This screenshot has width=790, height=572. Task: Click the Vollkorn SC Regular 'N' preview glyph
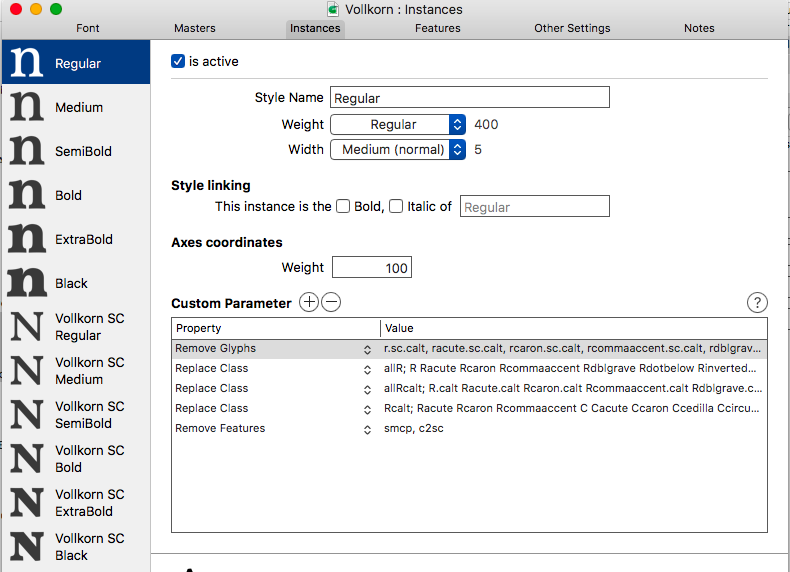click(26, 327)
